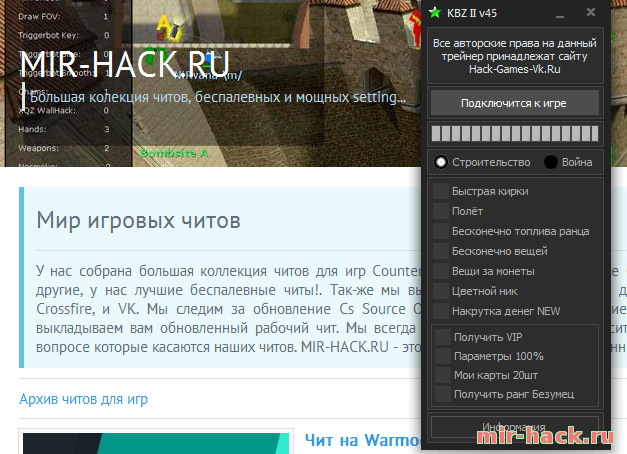Enable the Параметры 100% checkbox
627x454 pixels.
click(x=443, y=356)
